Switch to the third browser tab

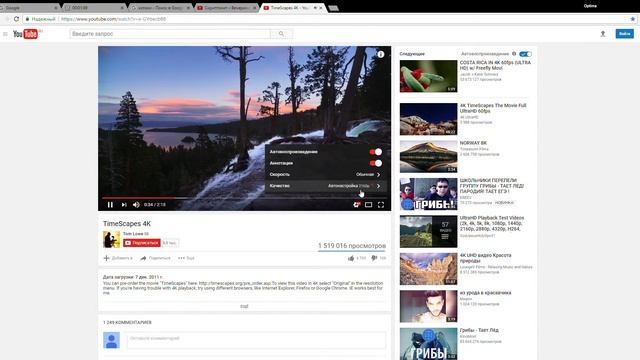(160, 8)
